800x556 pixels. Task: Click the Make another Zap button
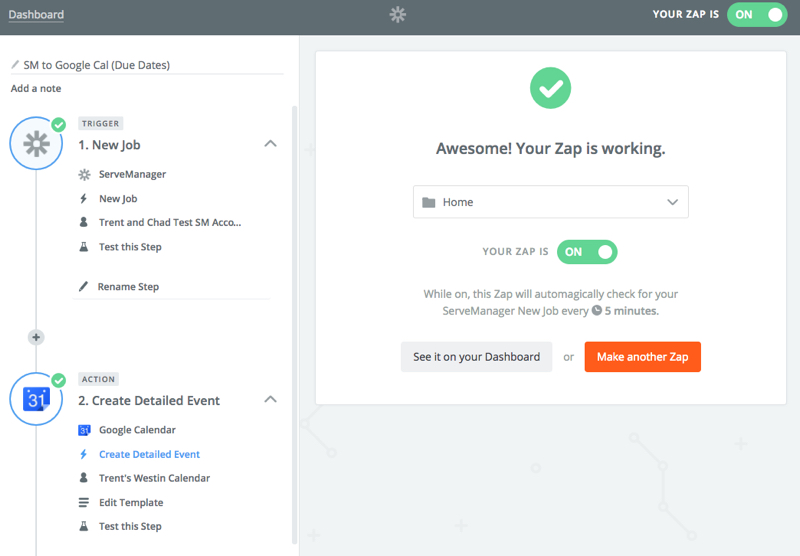tap(642, 357)
